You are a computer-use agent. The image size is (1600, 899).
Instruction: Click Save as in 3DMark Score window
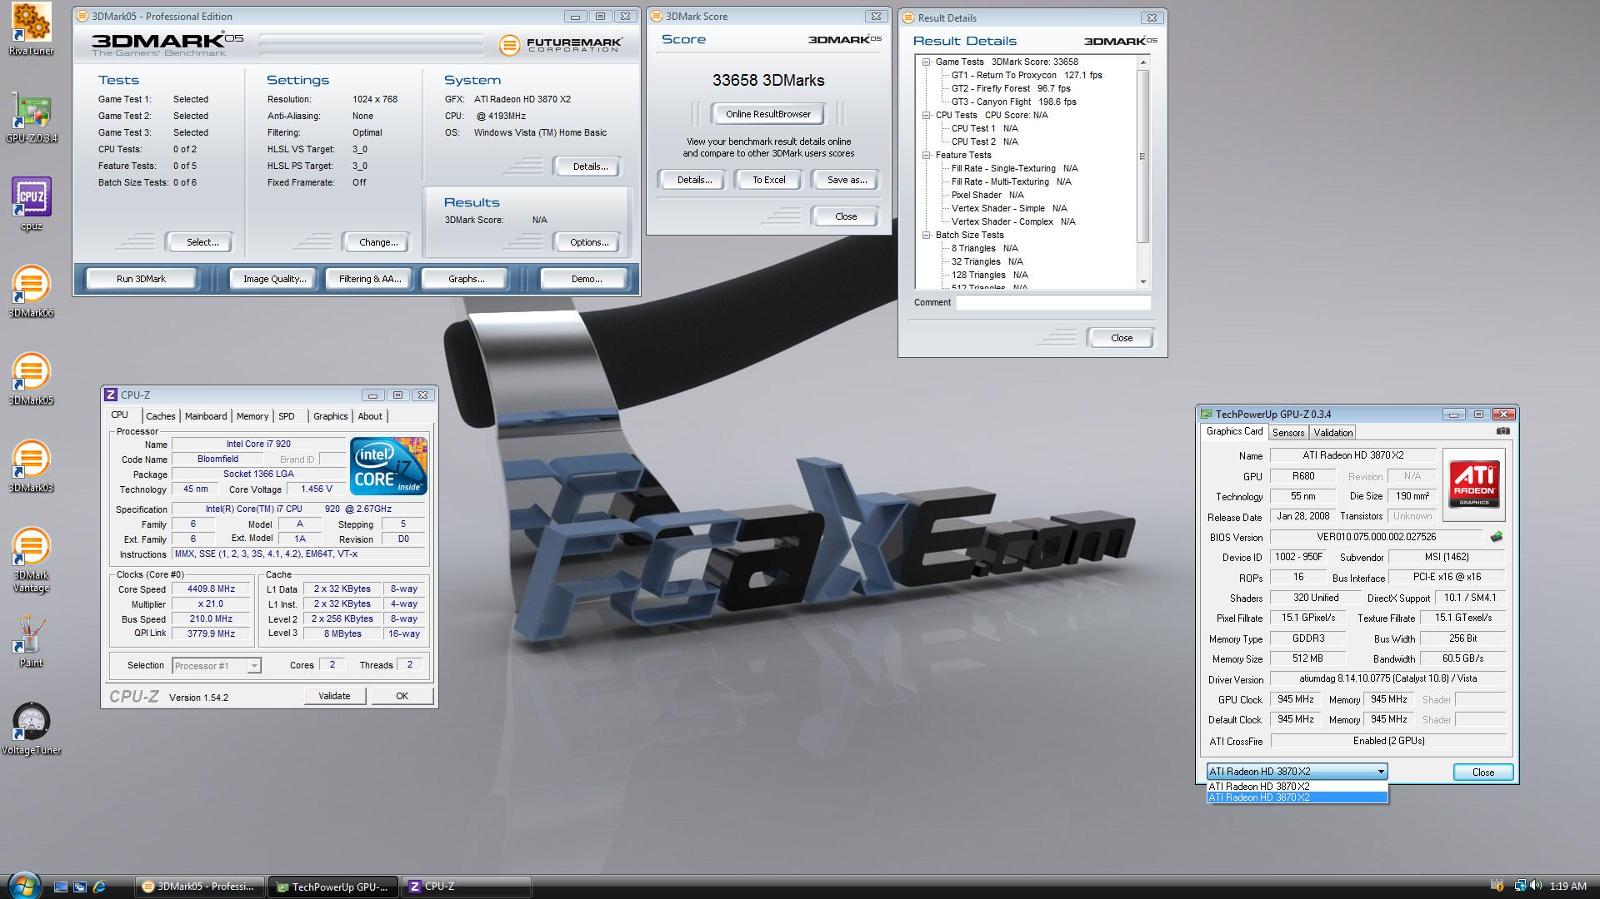tap(847, 180)
